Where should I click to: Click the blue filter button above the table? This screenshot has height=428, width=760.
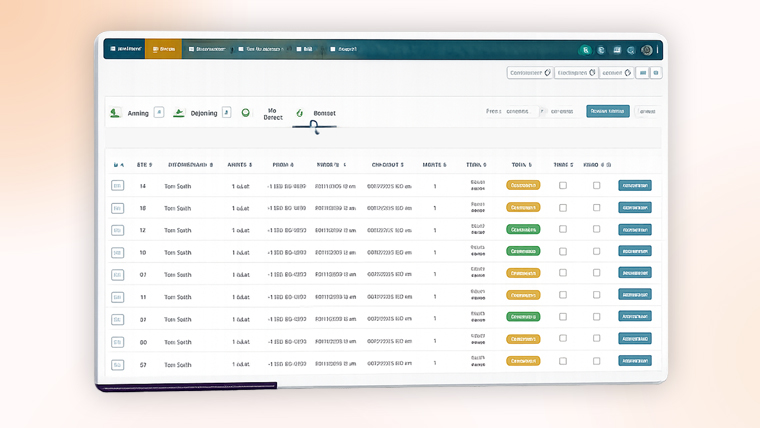pyautogui.click(x=607, y=112)
